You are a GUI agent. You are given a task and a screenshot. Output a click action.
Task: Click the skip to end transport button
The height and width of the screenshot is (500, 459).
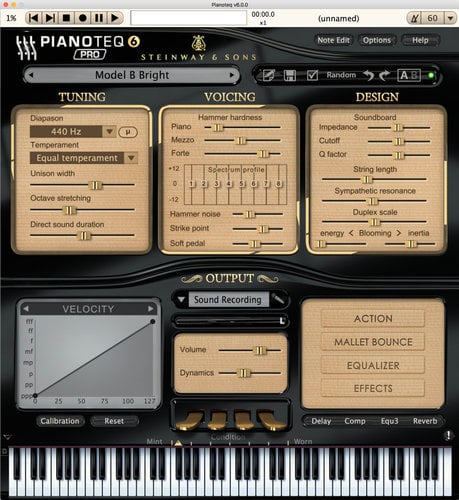tap(50, 18)
